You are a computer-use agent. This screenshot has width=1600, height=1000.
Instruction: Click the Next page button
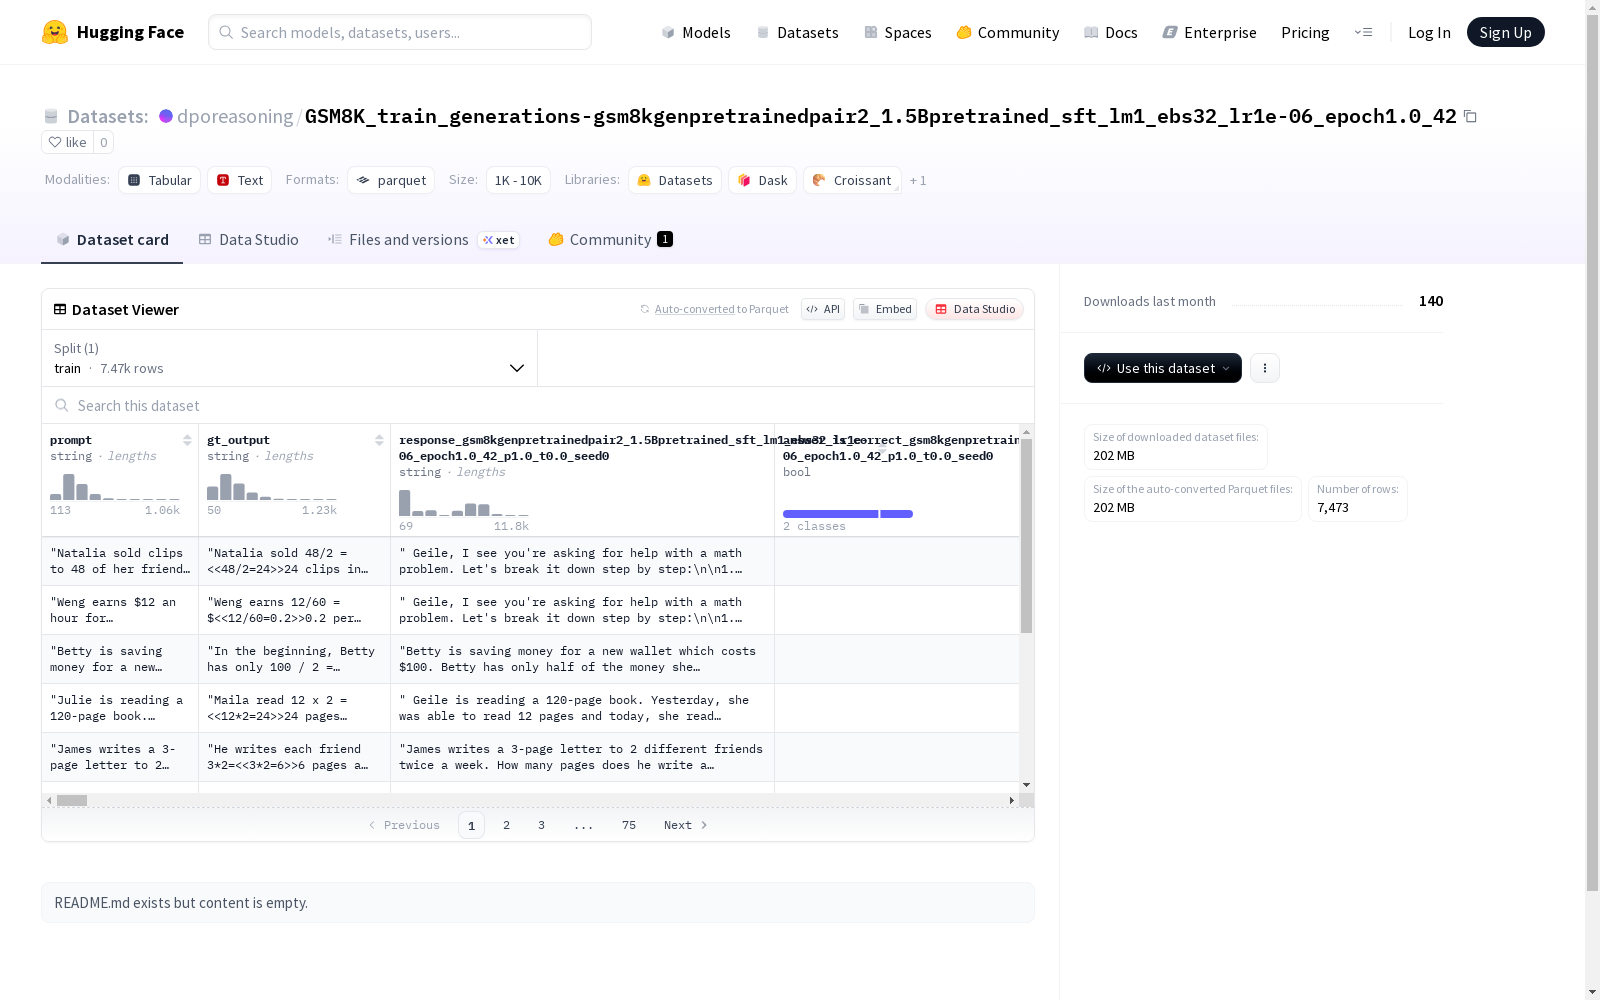click(x=686, y=825)
